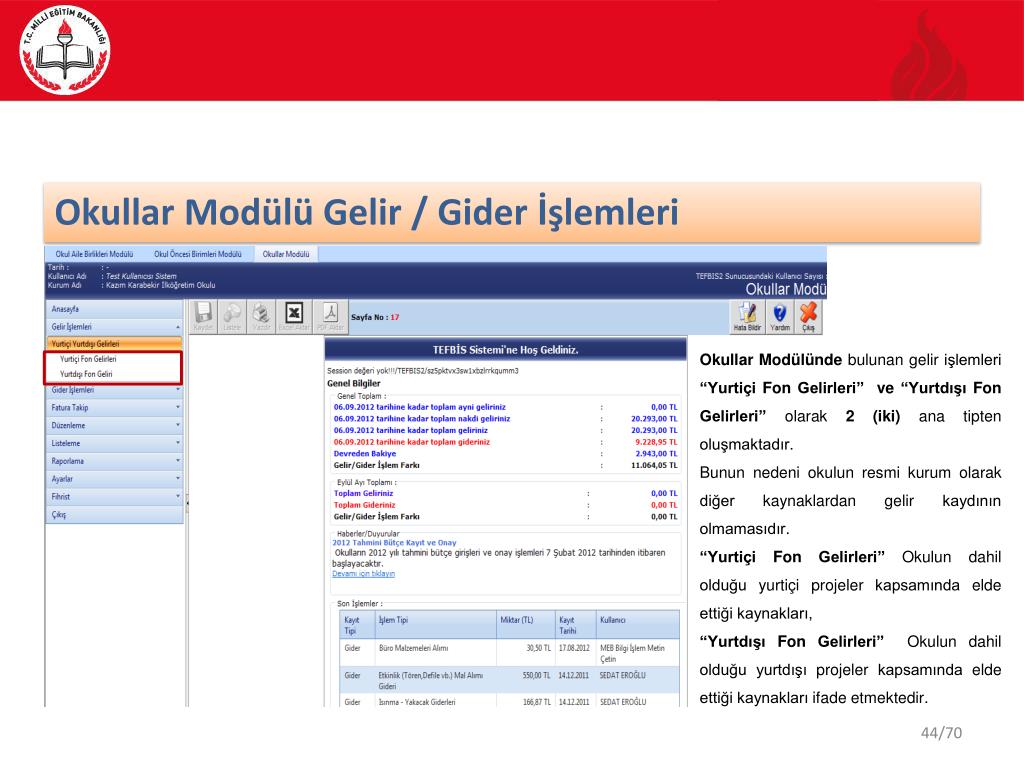Select Yurtiçi Yurtdışı Gelirleri menu header
This screenshot has height=768, width=1024.
pos(114,344)
